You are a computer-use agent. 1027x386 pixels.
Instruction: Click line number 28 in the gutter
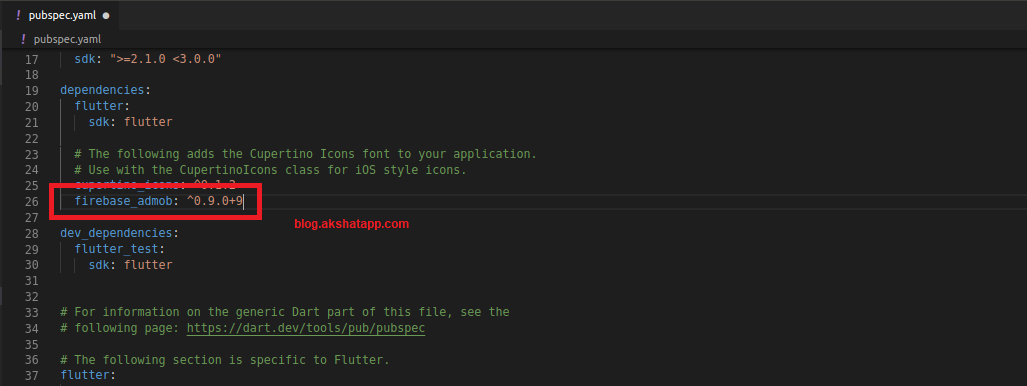click(x=31, y=233)
